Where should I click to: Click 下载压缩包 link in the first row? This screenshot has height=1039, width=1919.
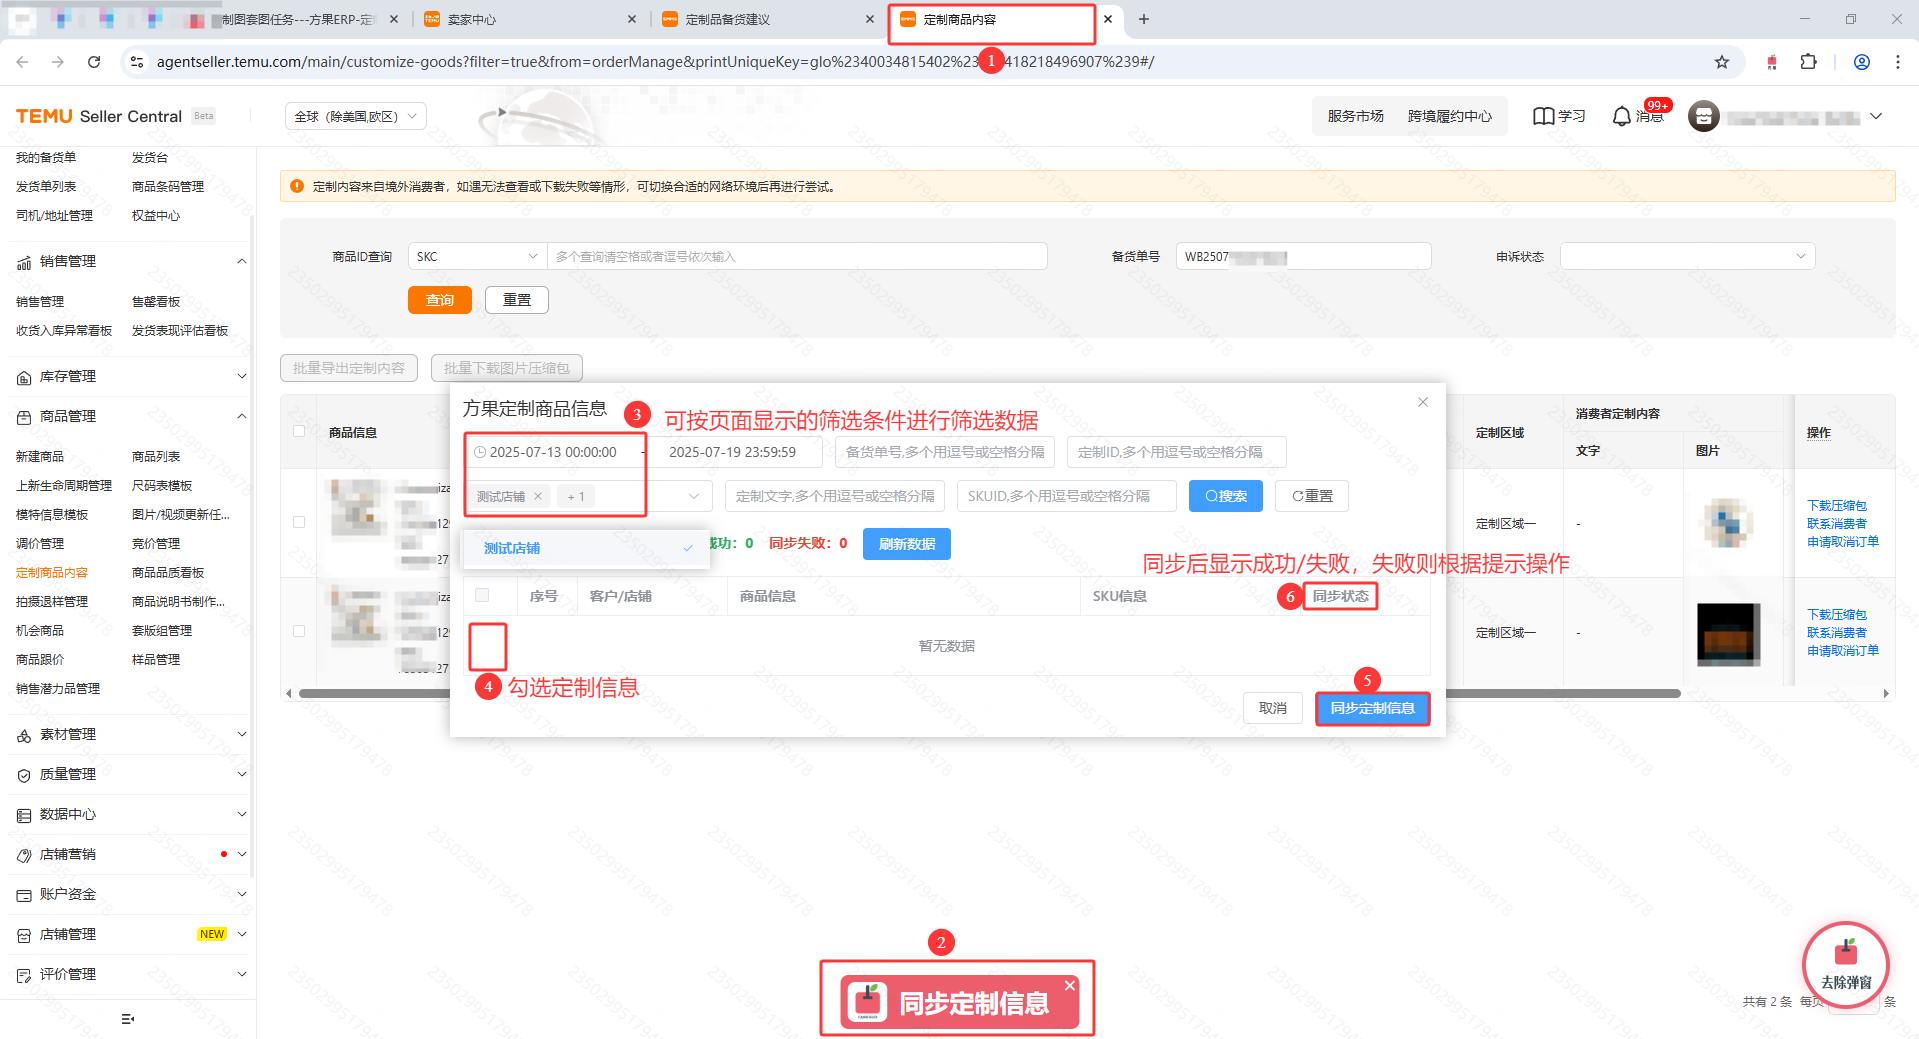[1837, 505]
